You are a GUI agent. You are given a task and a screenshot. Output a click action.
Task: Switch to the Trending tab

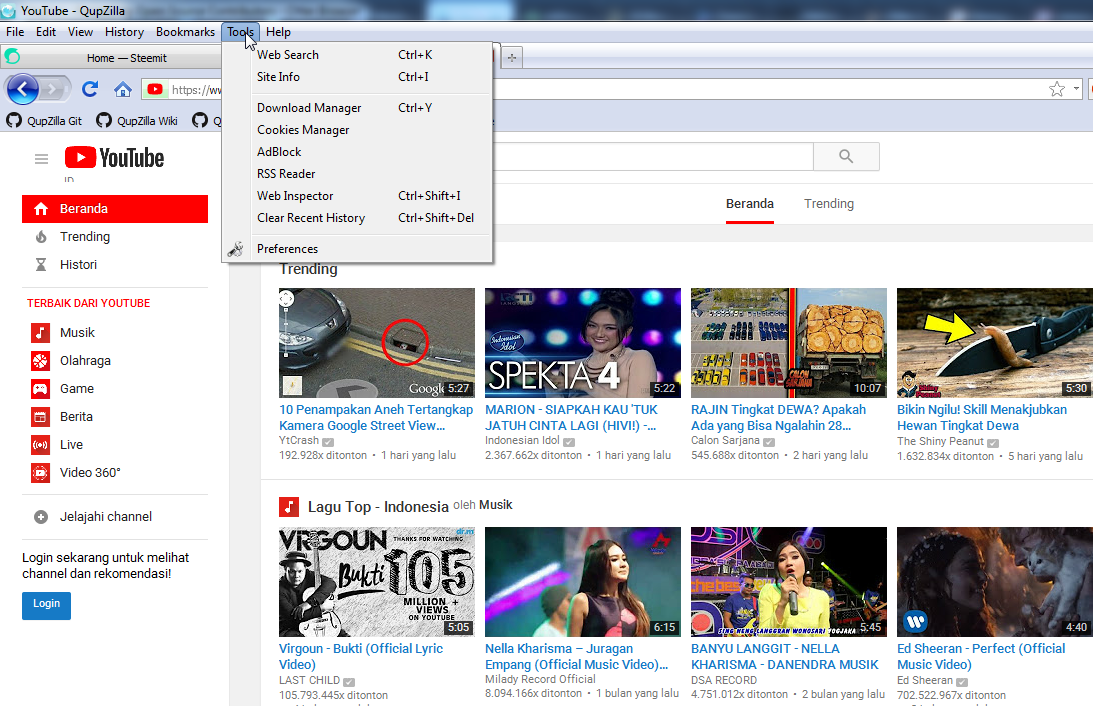(x=829, y=204)
